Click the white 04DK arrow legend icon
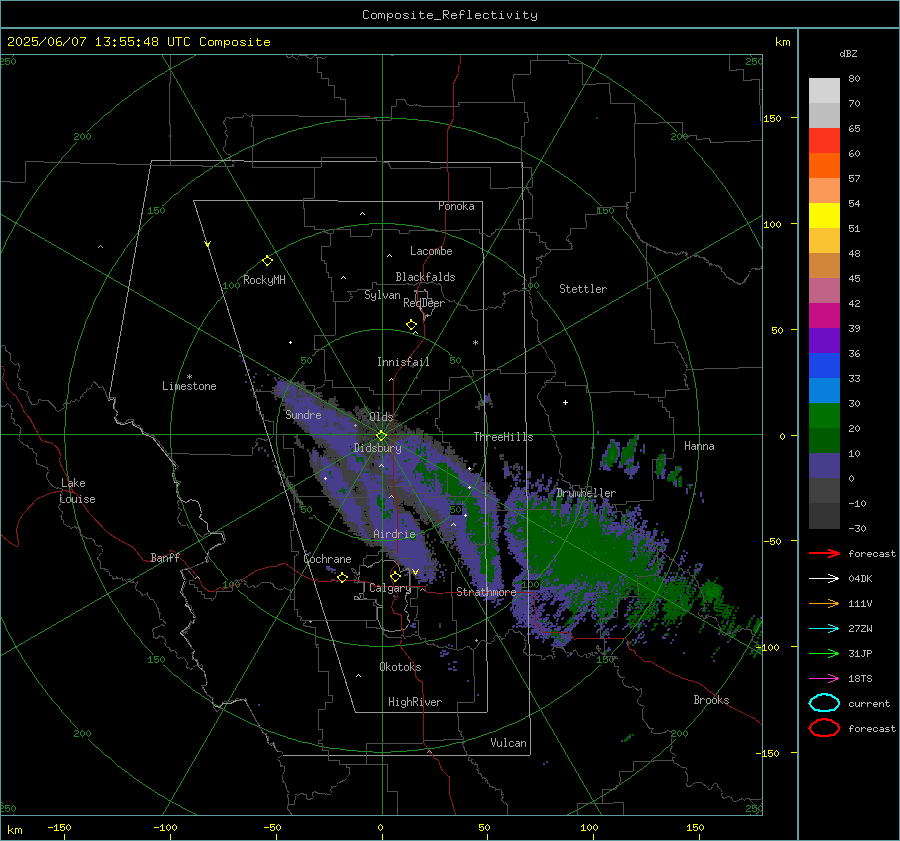 (x=824, y=579)
